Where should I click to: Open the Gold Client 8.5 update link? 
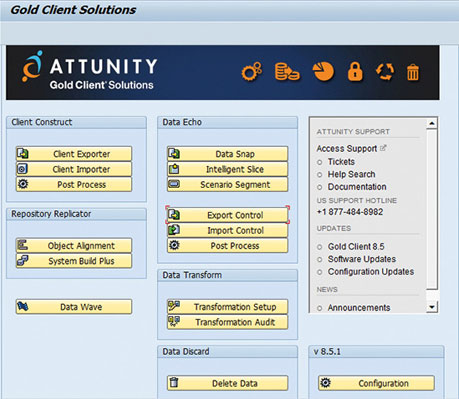[356, 246]
